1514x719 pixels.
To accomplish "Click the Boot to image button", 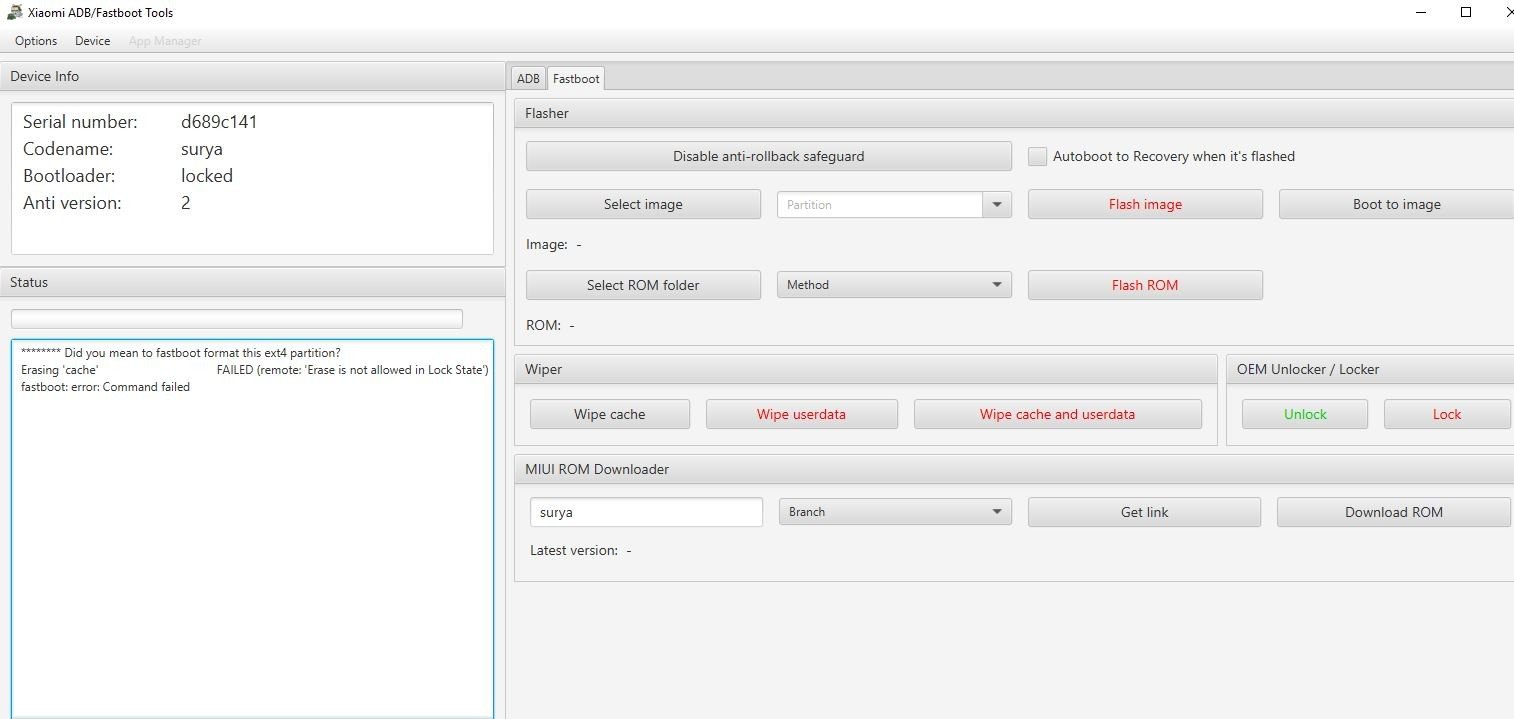I will [x=1396, y=204].
